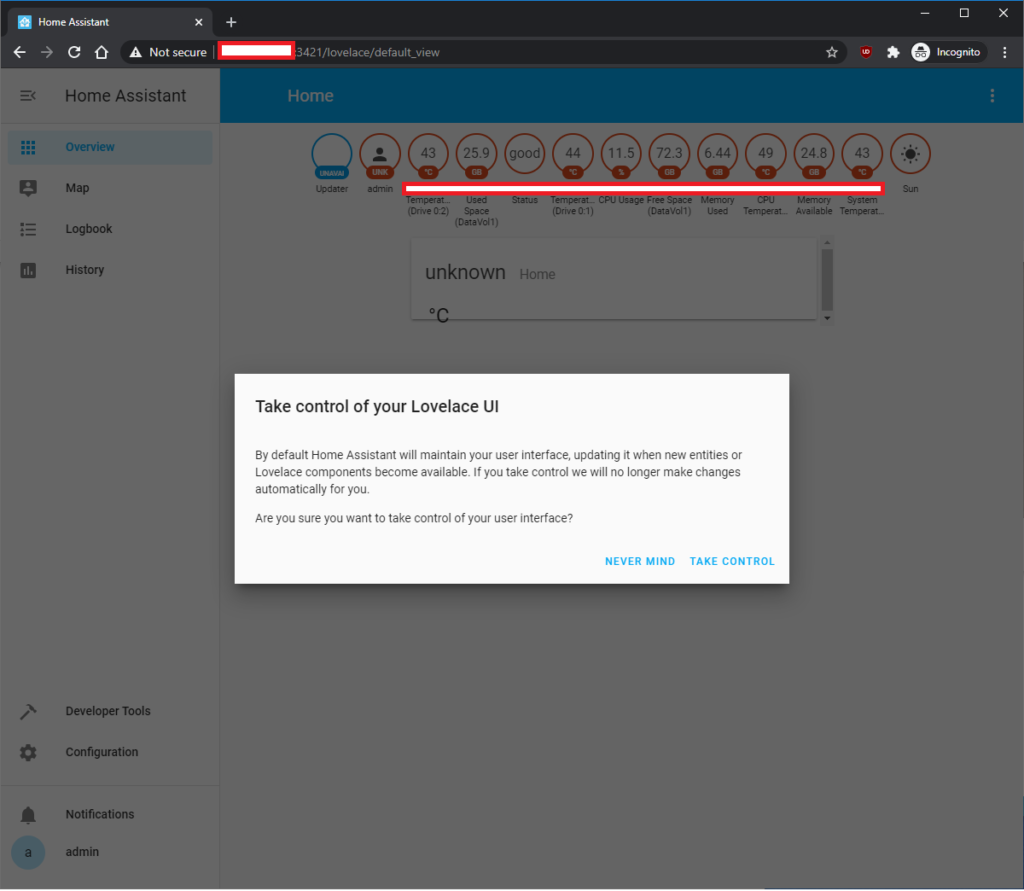Click the weather card scrollbar thumb
Viewport: 1024px width, 891px height.
827,280
